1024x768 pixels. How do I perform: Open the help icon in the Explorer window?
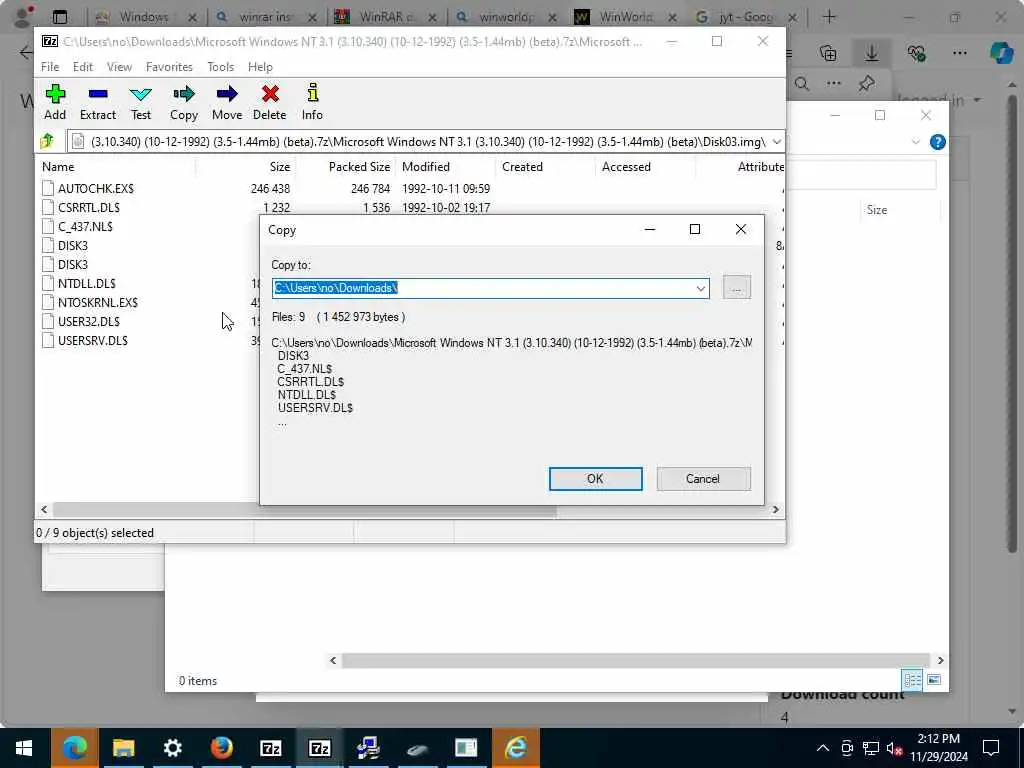(x=937, y=142)
